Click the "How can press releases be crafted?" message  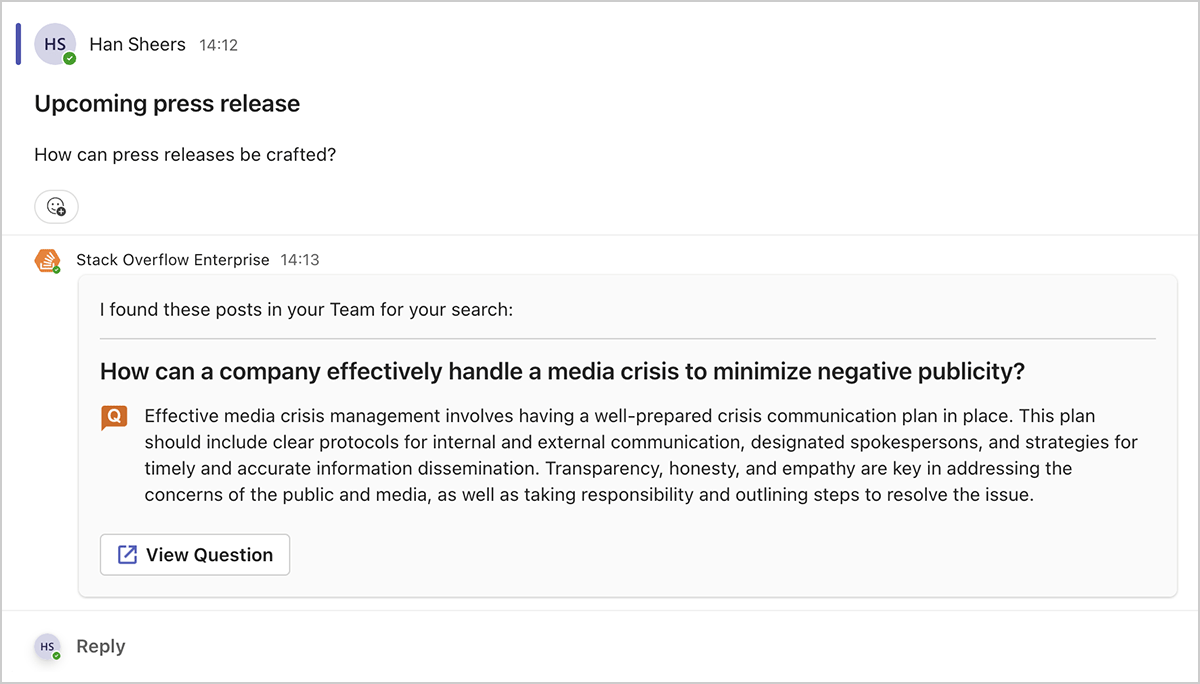185,155
